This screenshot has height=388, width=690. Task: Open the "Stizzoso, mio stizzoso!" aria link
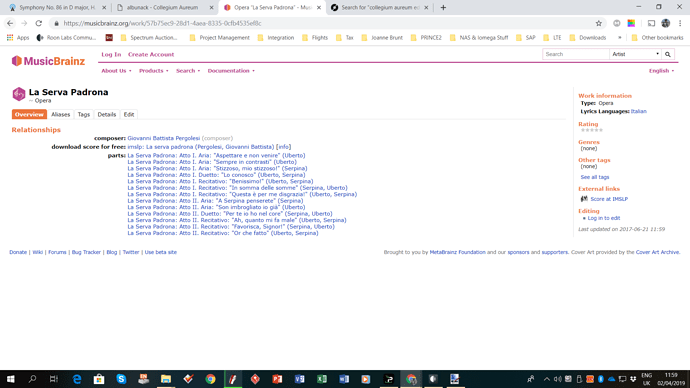tap(217, 168)
